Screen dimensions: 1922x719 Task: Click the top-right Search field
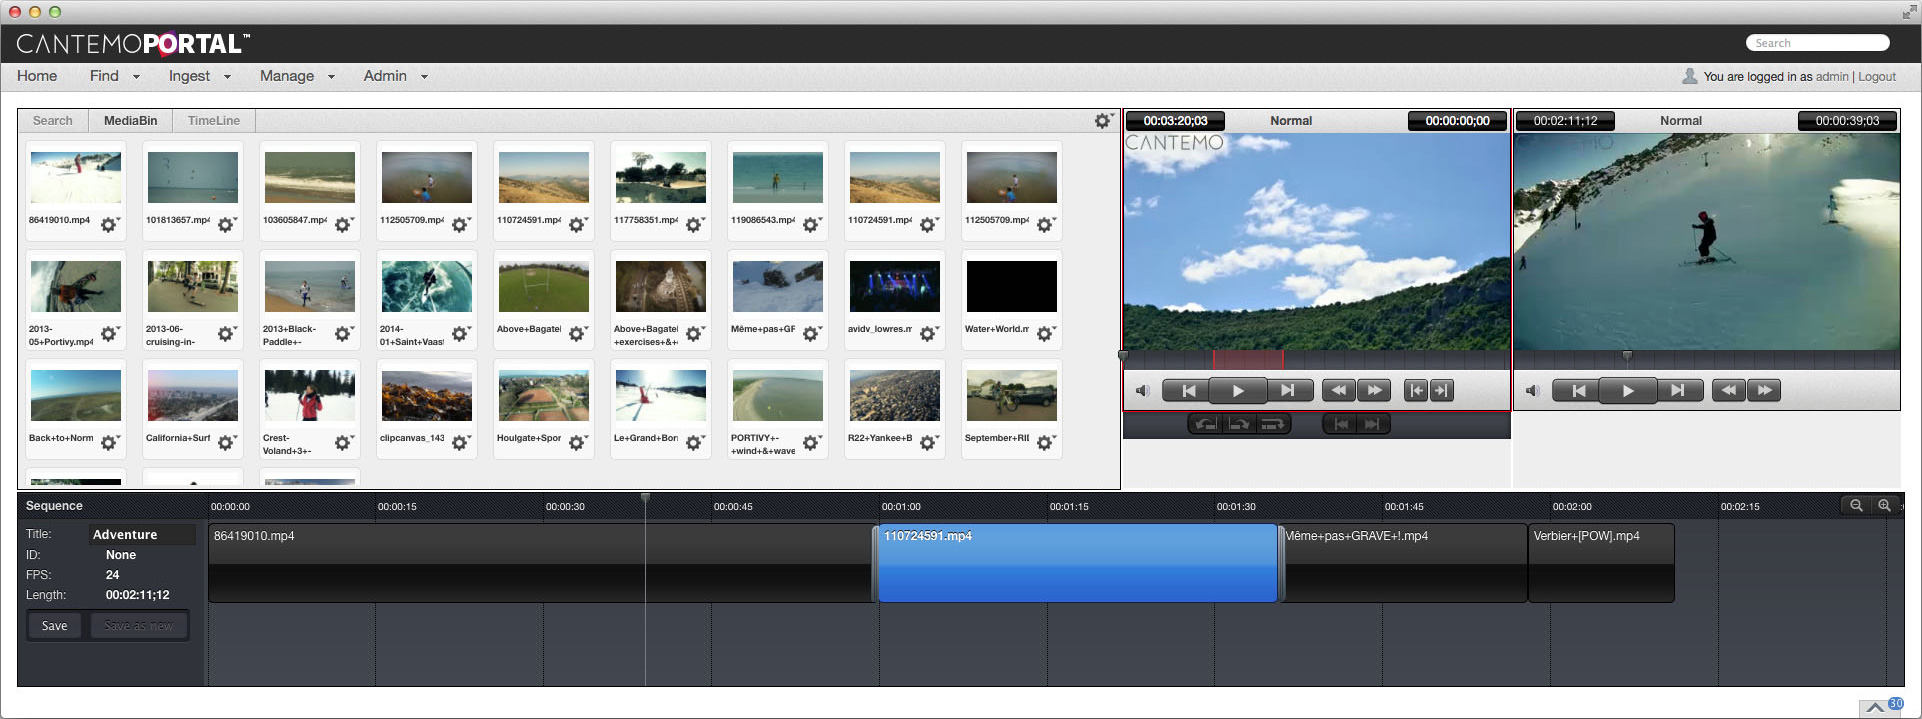pos(1818,43)
